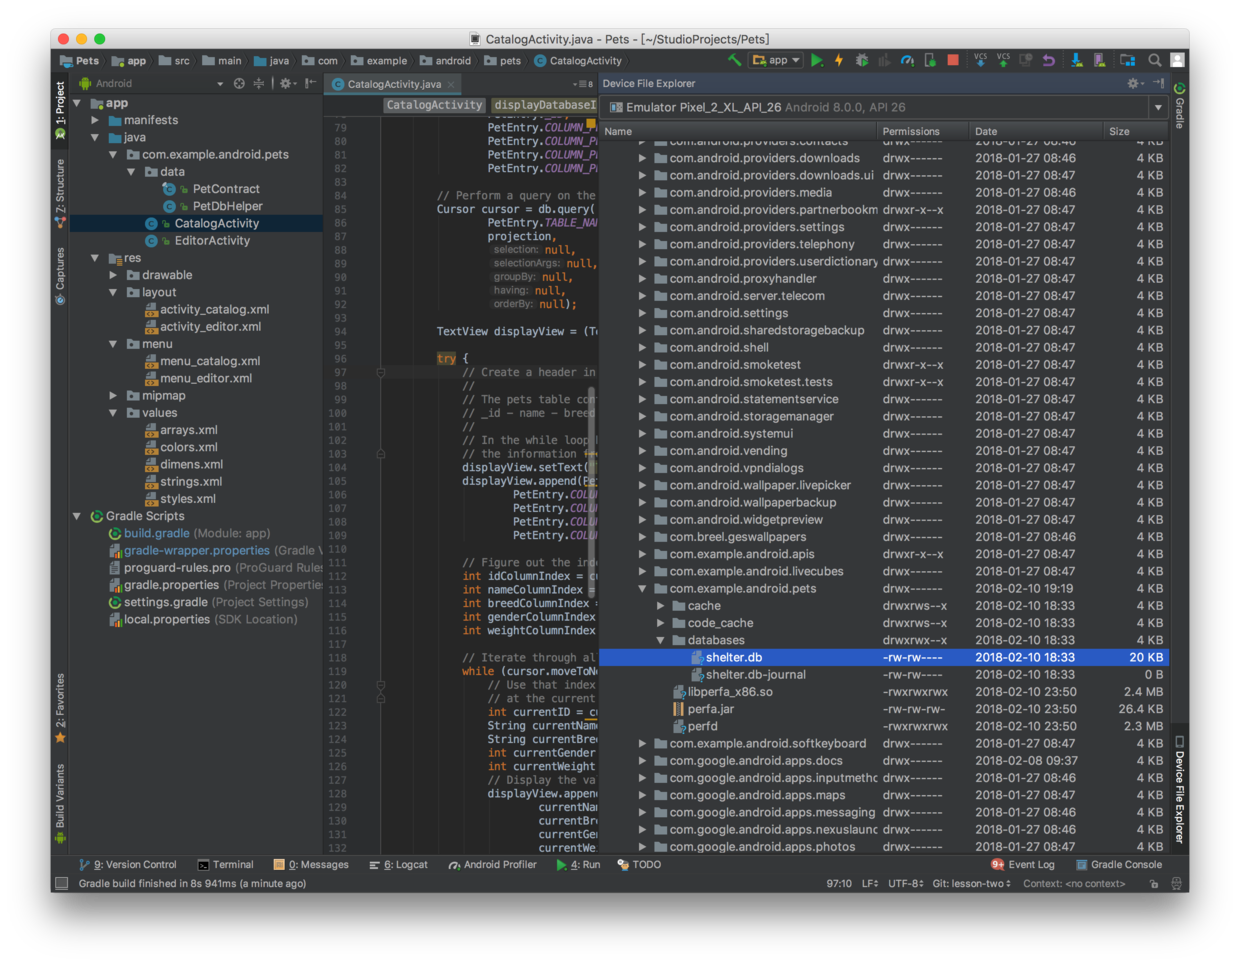Click Apply Changes lightning bolt icon
1240x965 pixels.
coord(839,60)
